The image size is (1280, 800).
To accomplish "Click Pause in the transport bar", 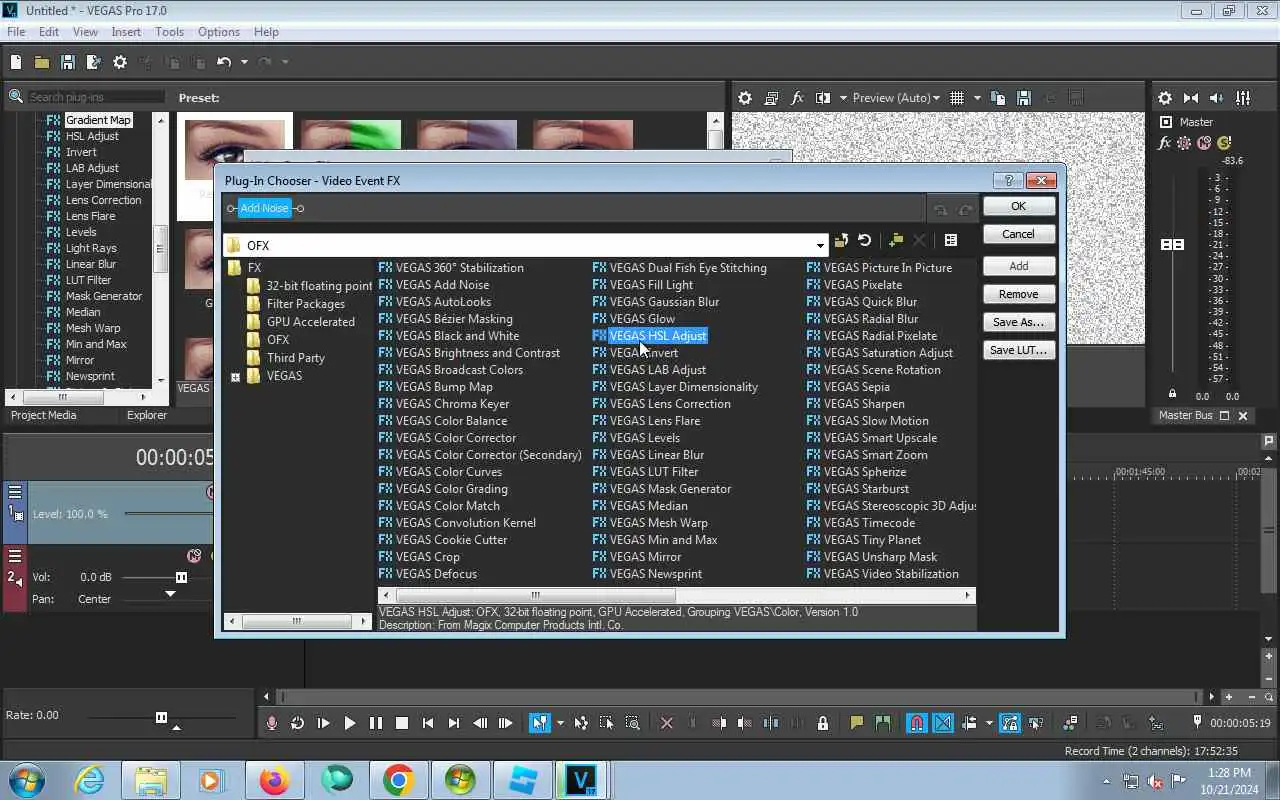I will (x=376, y=723).
